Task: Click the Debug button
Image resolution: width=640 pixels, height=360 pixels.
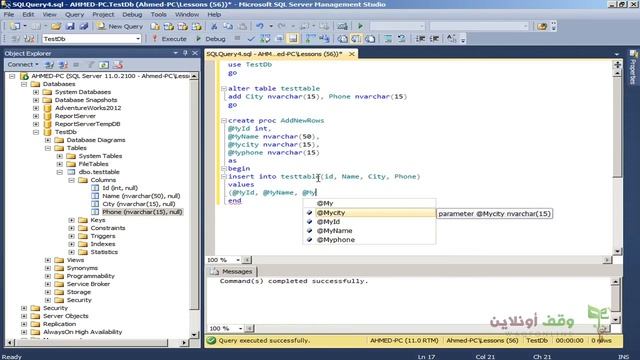Action: click(x=211, y=39)
